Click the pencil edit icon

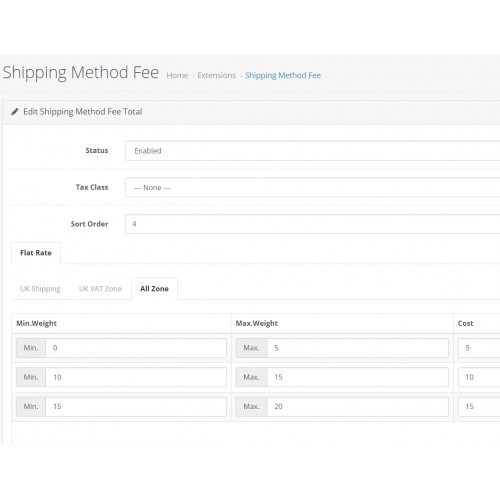(14, 112)
